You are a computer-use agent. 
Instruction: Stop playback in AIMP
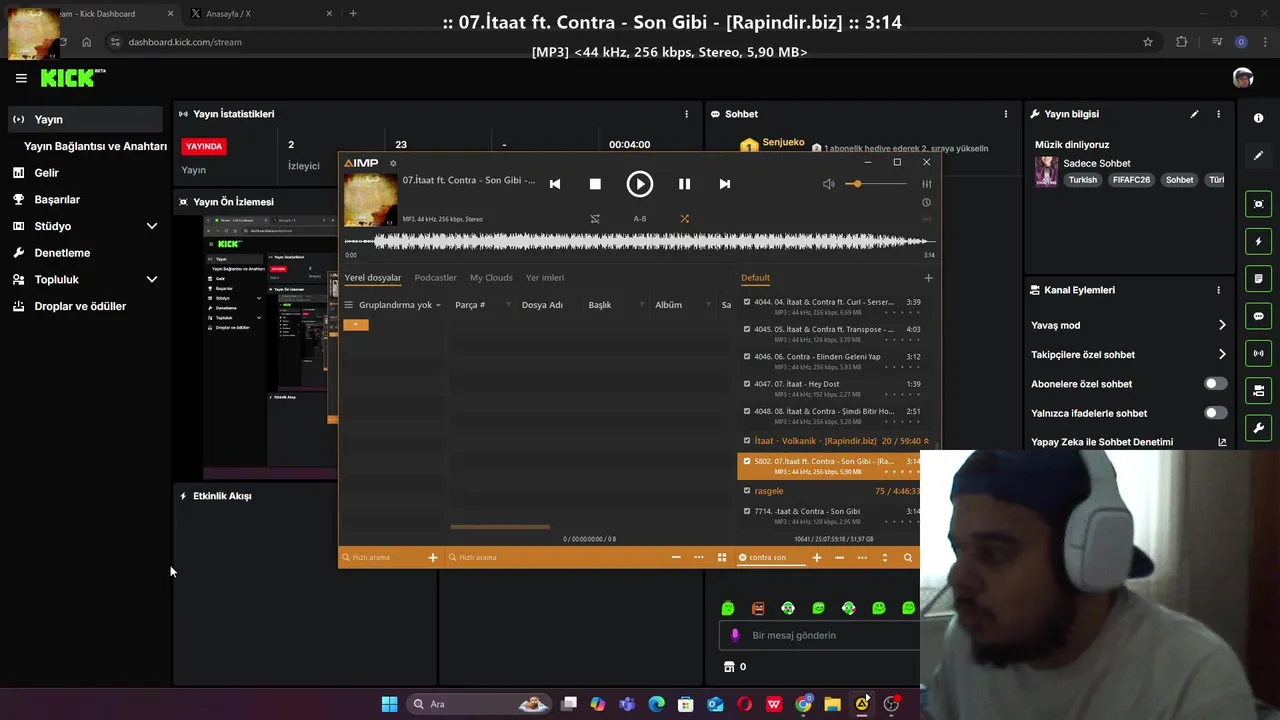(x=595, y=184)
